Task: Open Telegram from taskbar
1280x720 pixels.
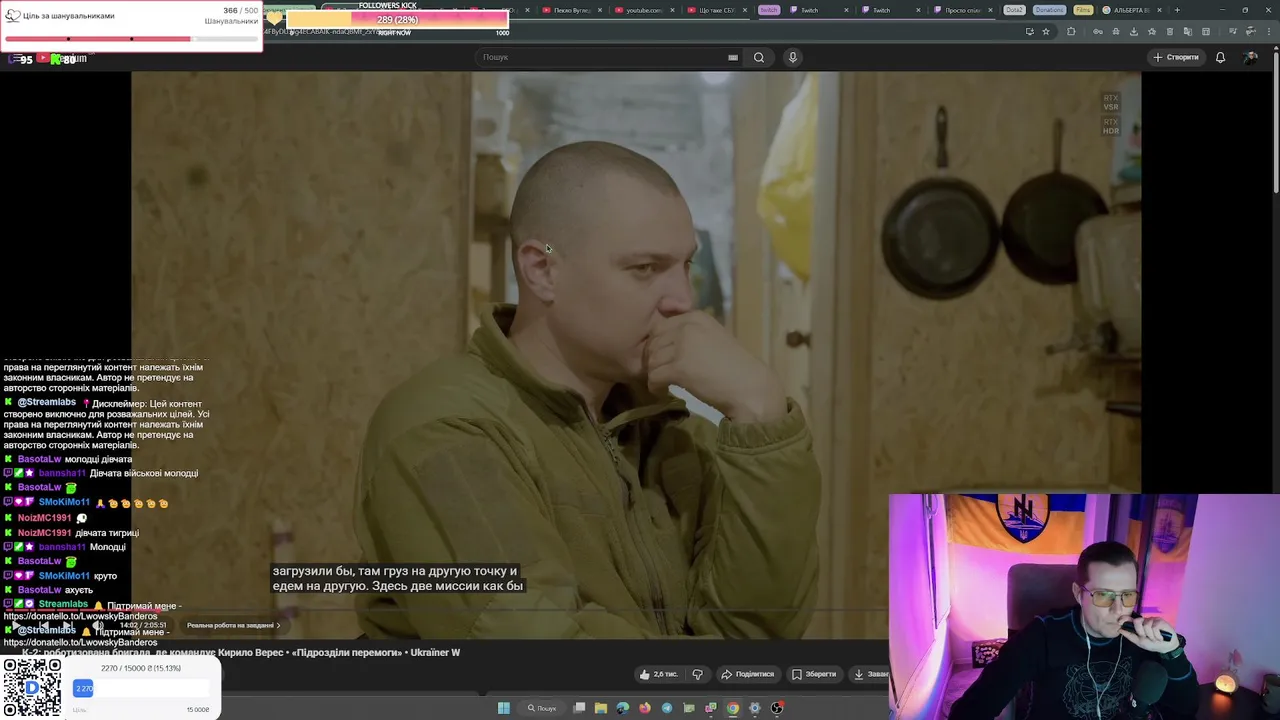Action: click(x=667, y=708)
